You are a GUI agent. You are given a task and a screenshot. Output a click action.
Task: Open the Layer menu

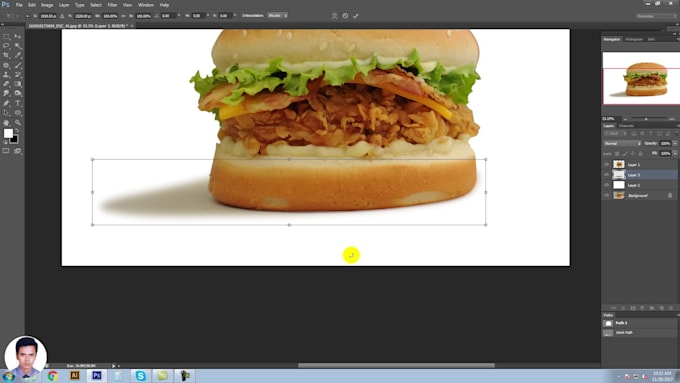point(64,5)
